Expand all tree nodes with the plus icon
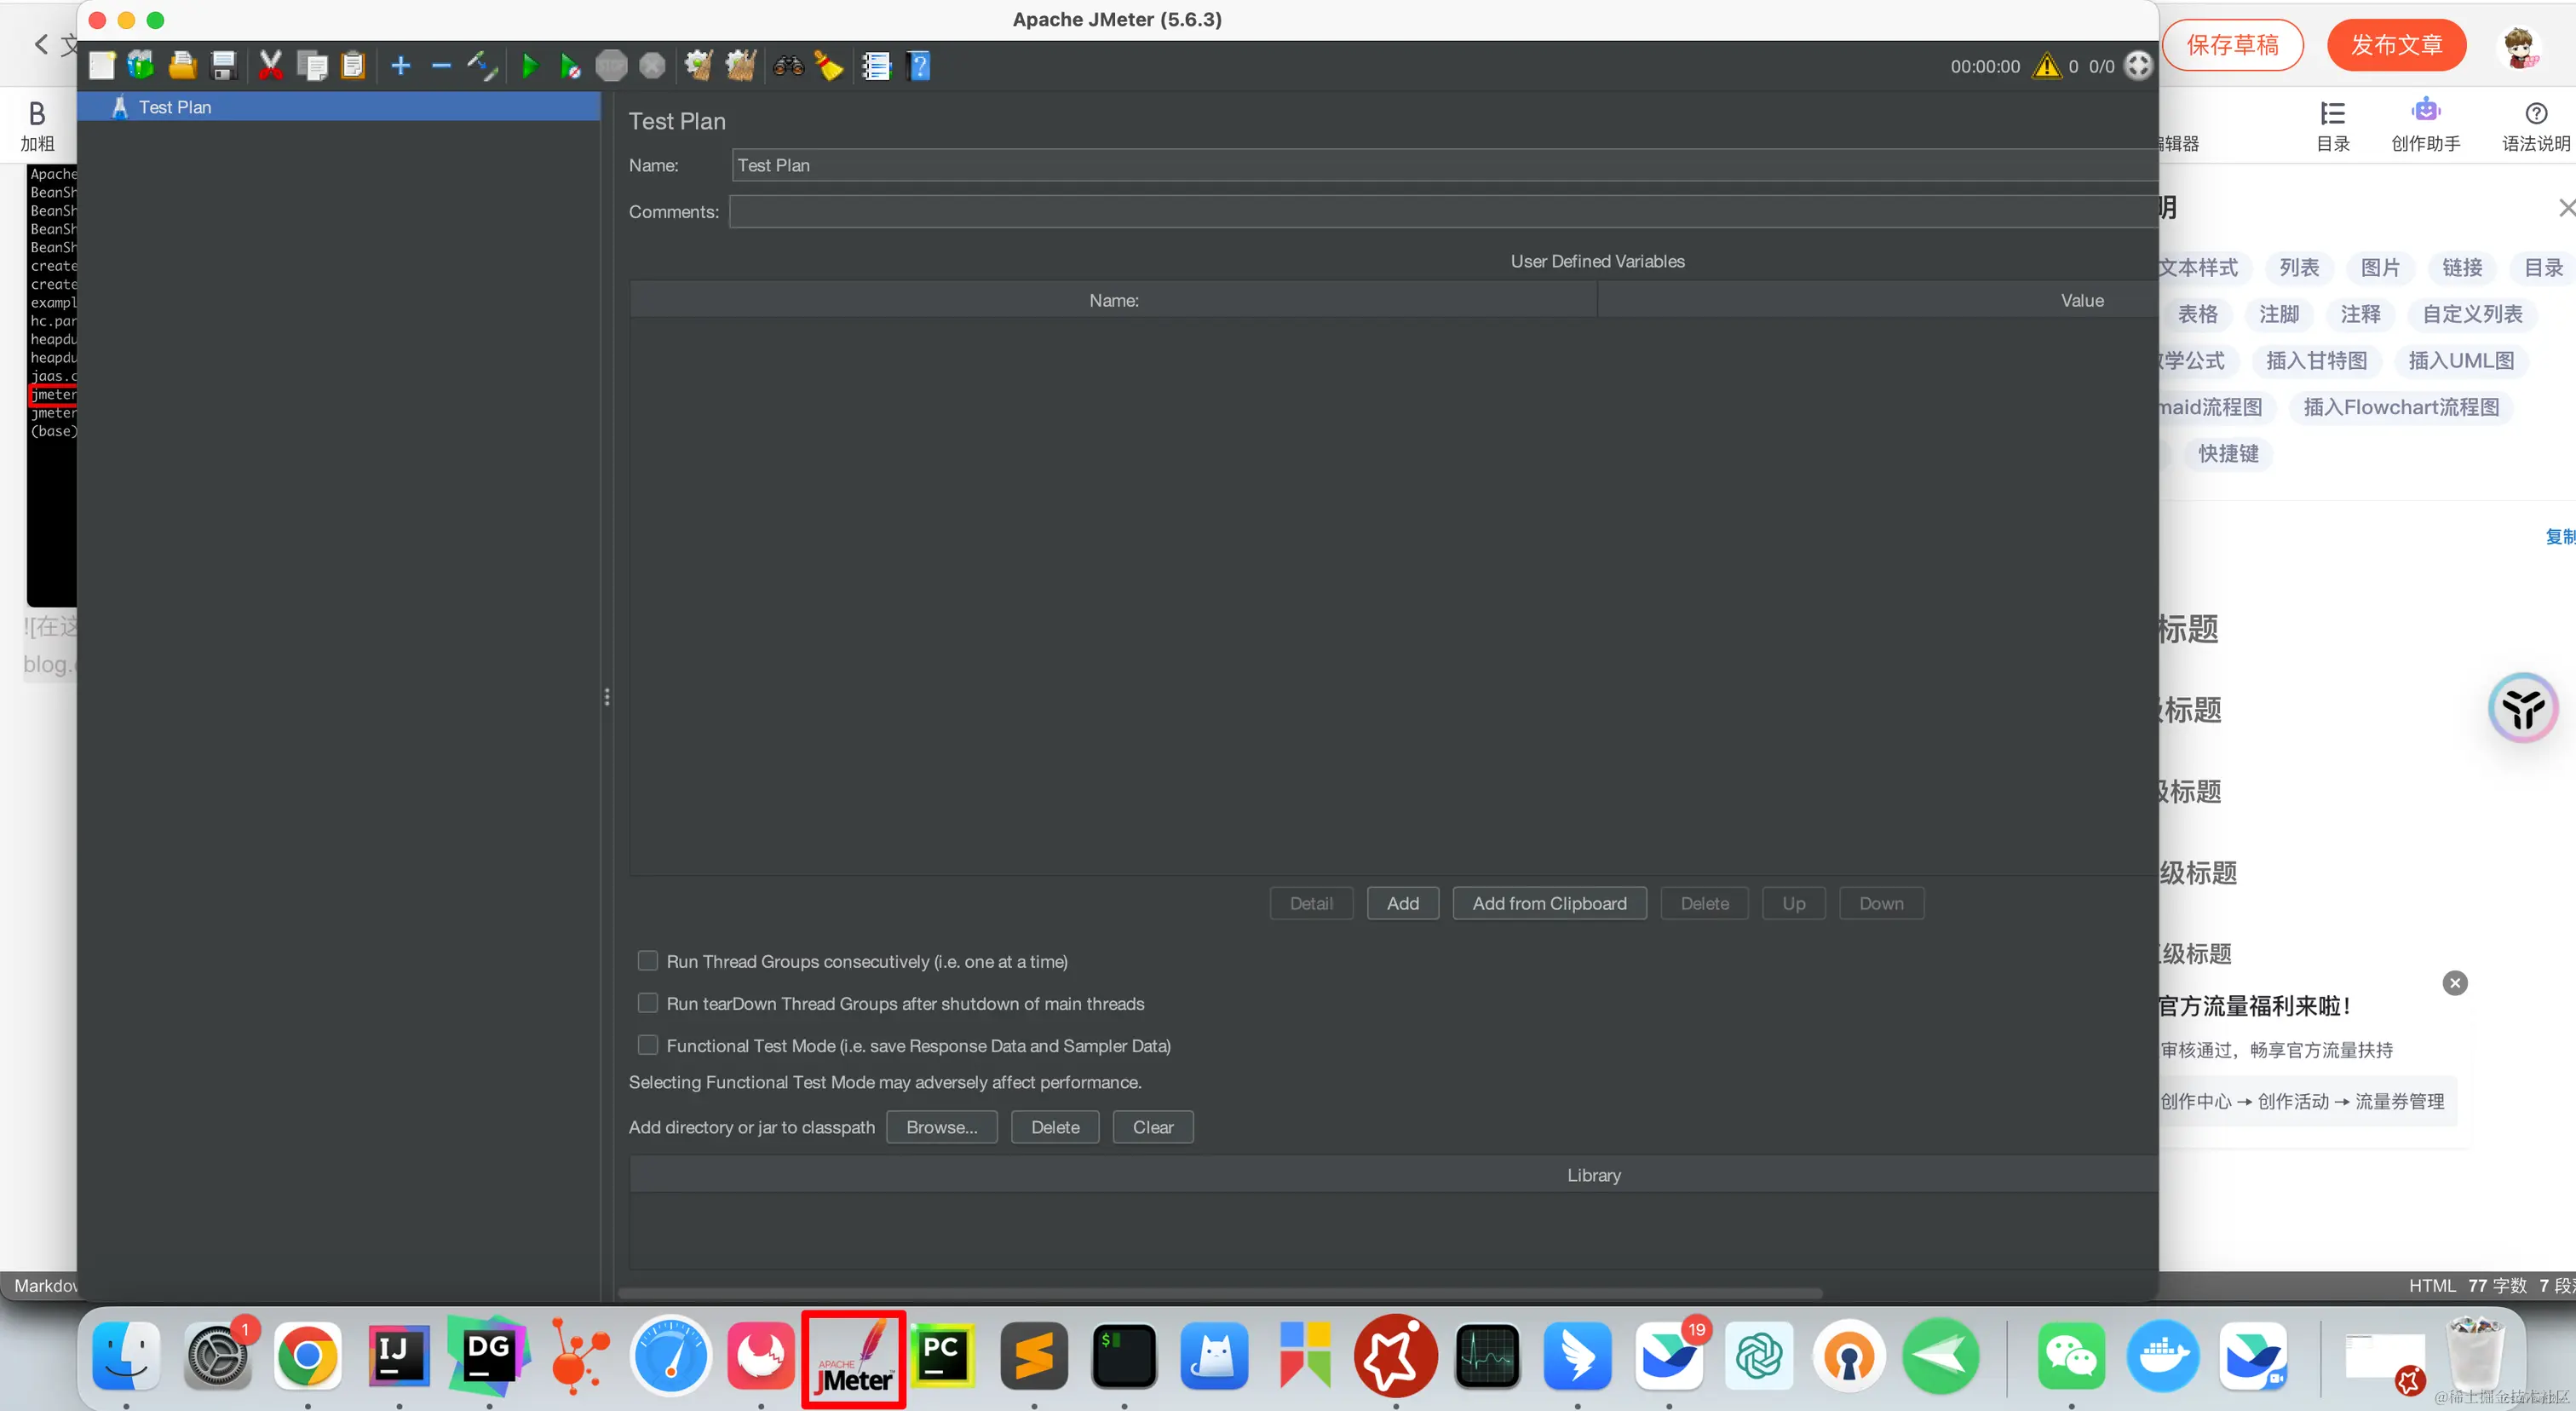This screenshot has width=2576, height=1411. coord(400,66)
